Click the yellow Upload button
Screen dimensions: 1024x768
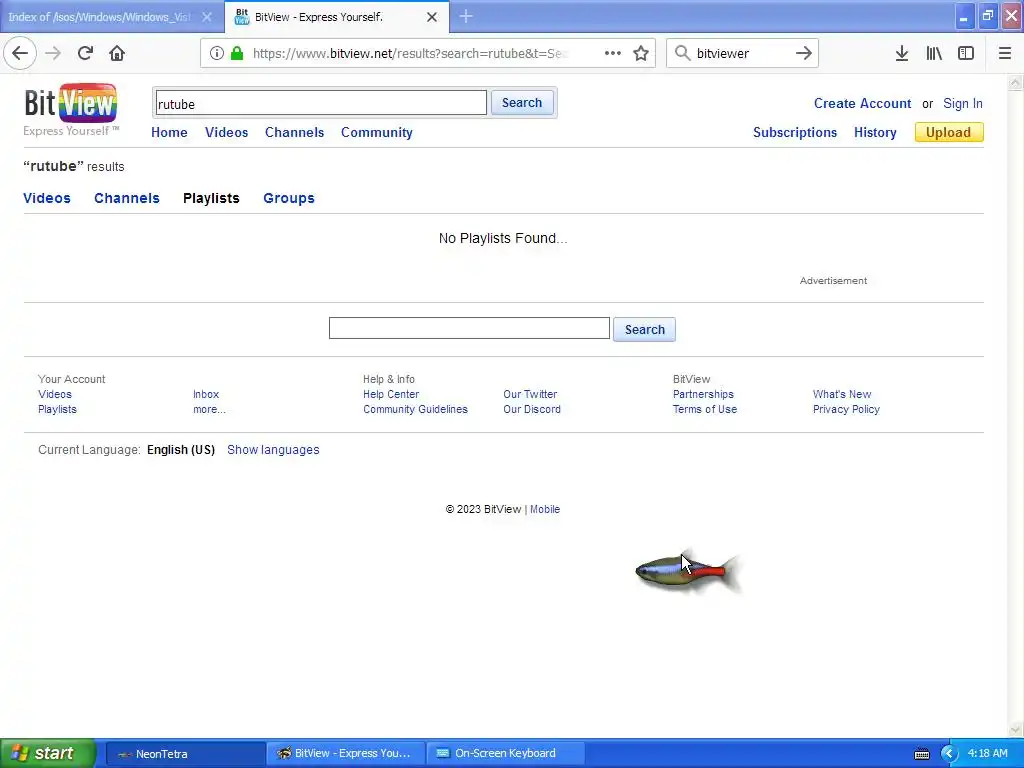coord(949,132)
